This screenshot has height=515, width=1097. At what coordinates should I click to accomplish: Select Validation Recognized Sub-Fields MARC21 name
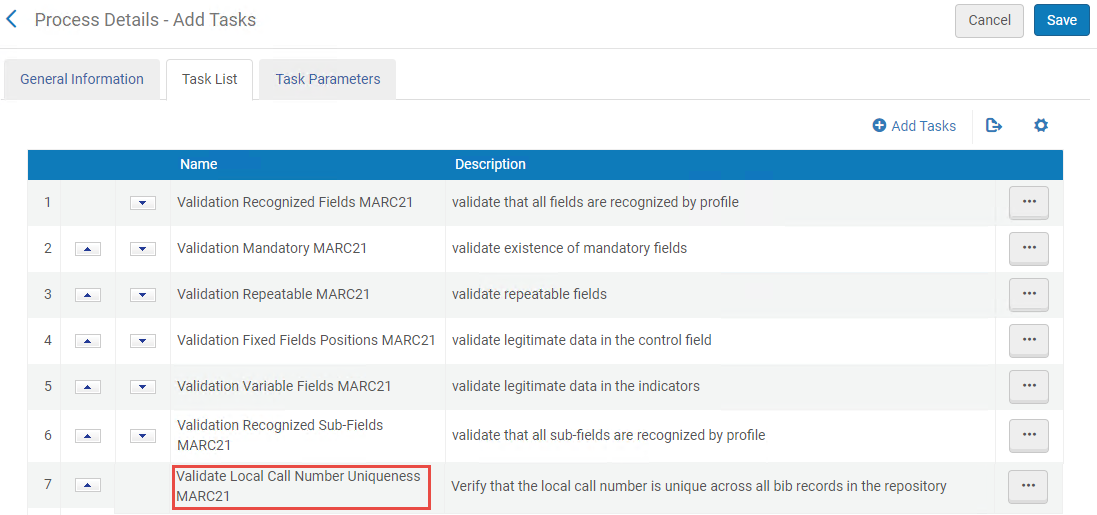point(280,435)
